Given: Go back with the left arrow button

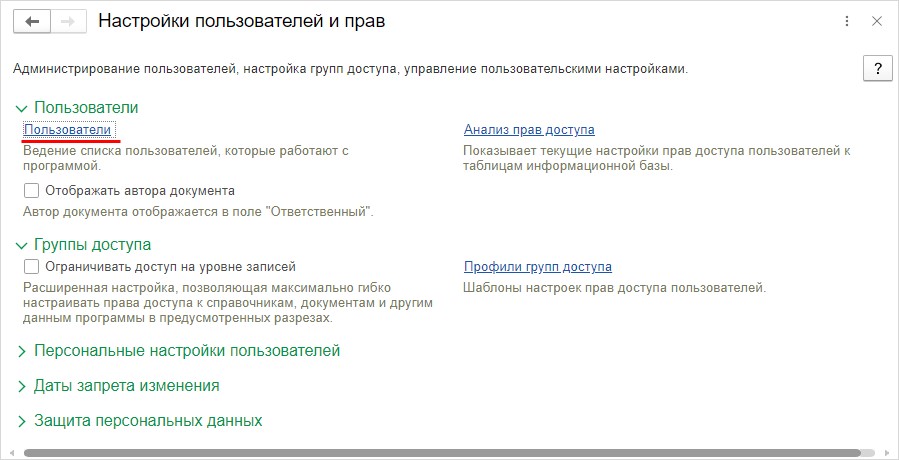Looking at the screenshot, I should point(32,22).
